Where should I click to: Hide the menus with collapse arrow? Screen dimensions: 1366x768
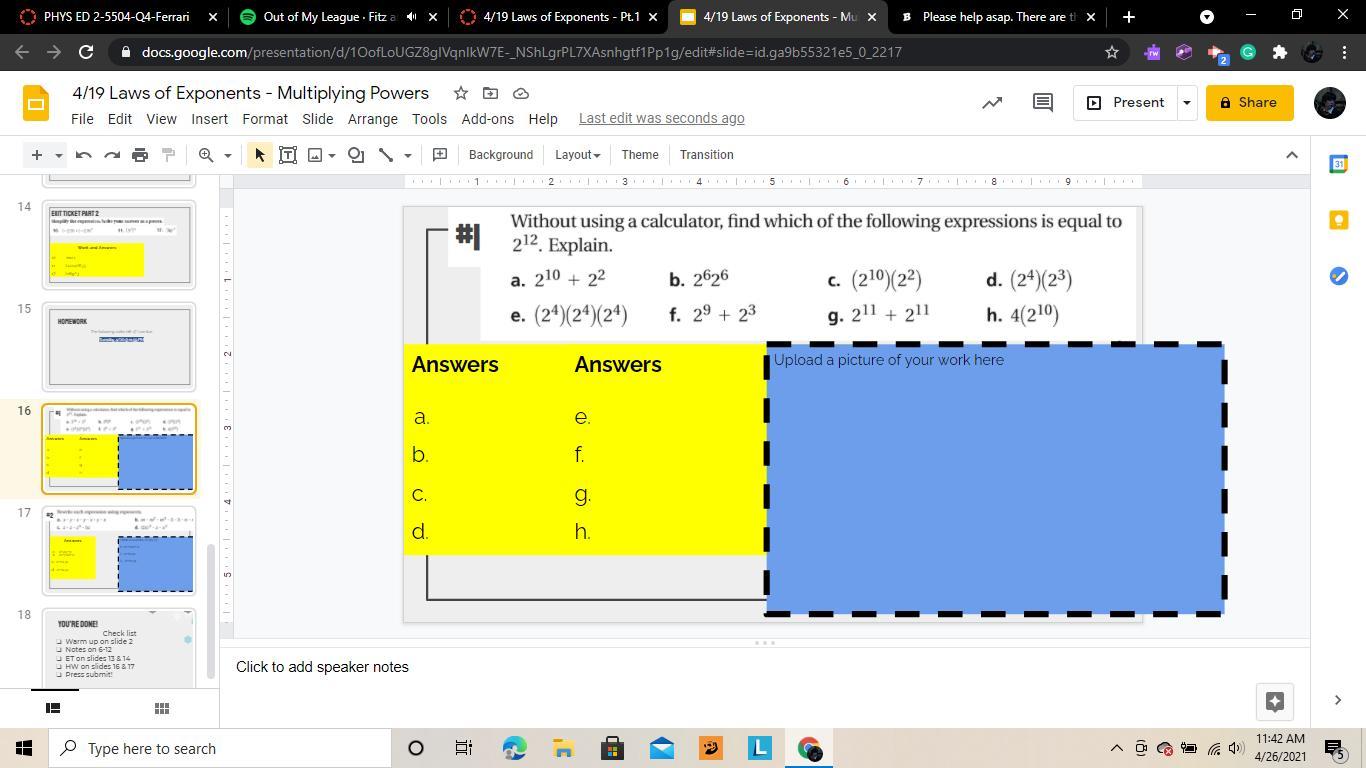point(1291,155)
